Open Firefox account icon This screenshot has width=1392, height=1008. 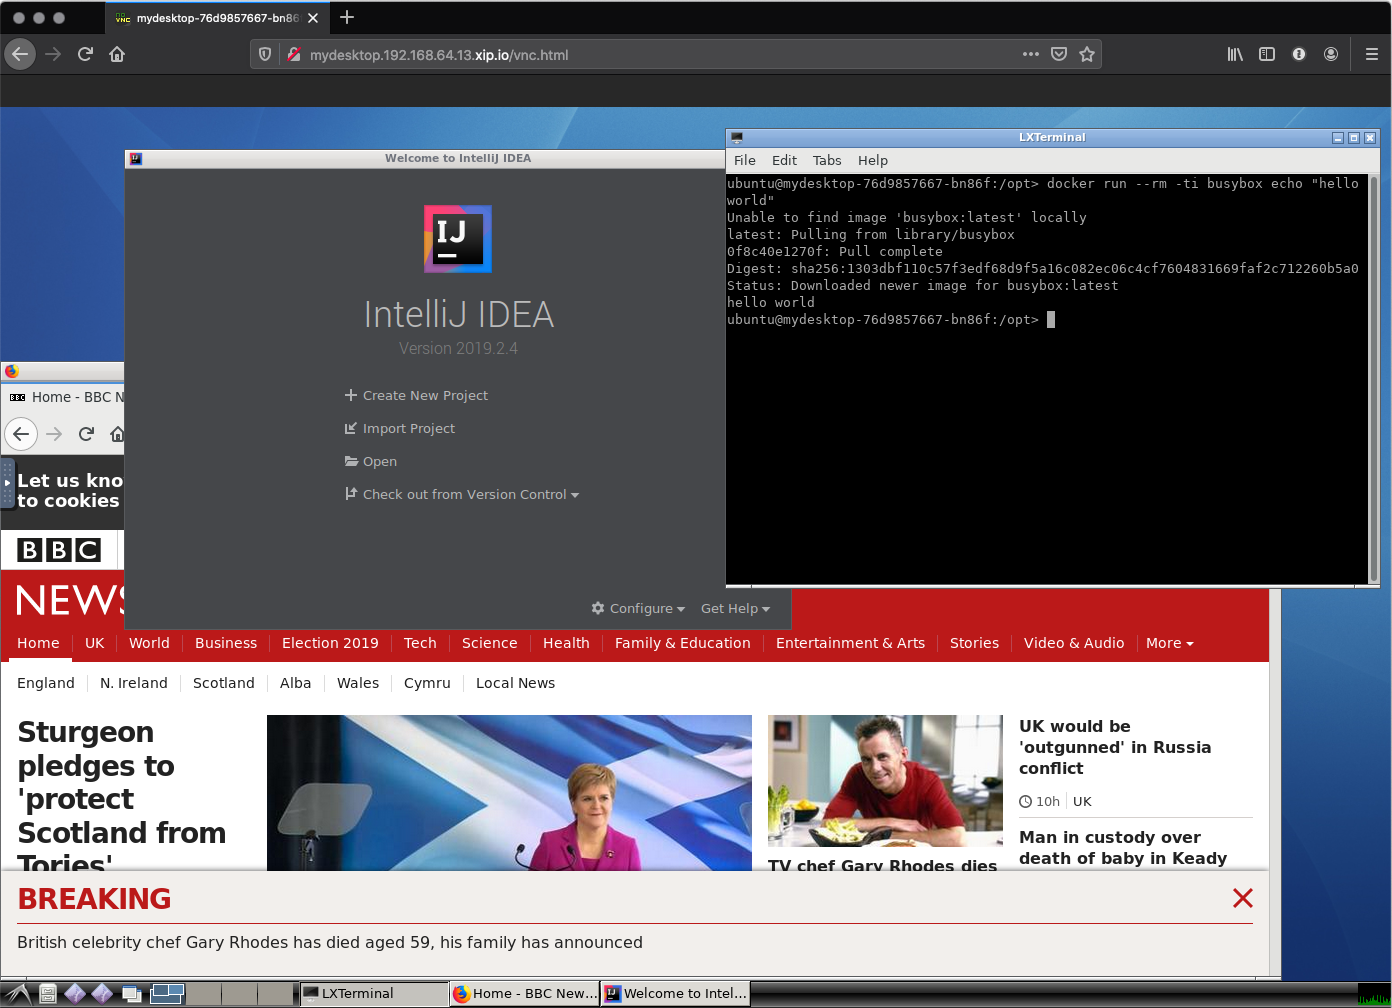click(1331, 54)
